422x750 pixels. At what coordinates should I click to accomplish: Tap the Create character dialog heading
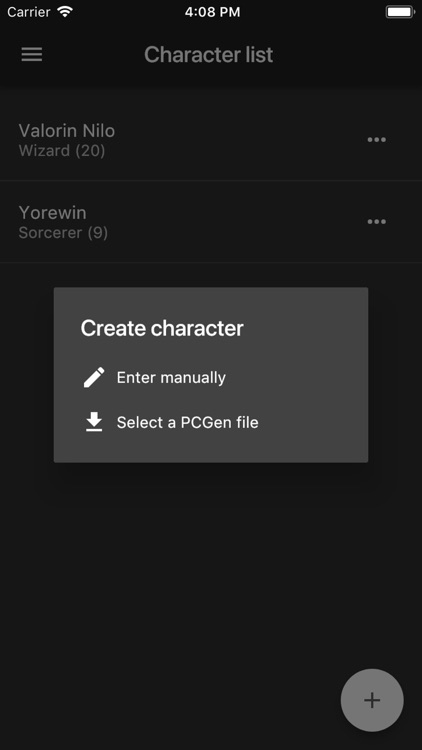(162, 329)
